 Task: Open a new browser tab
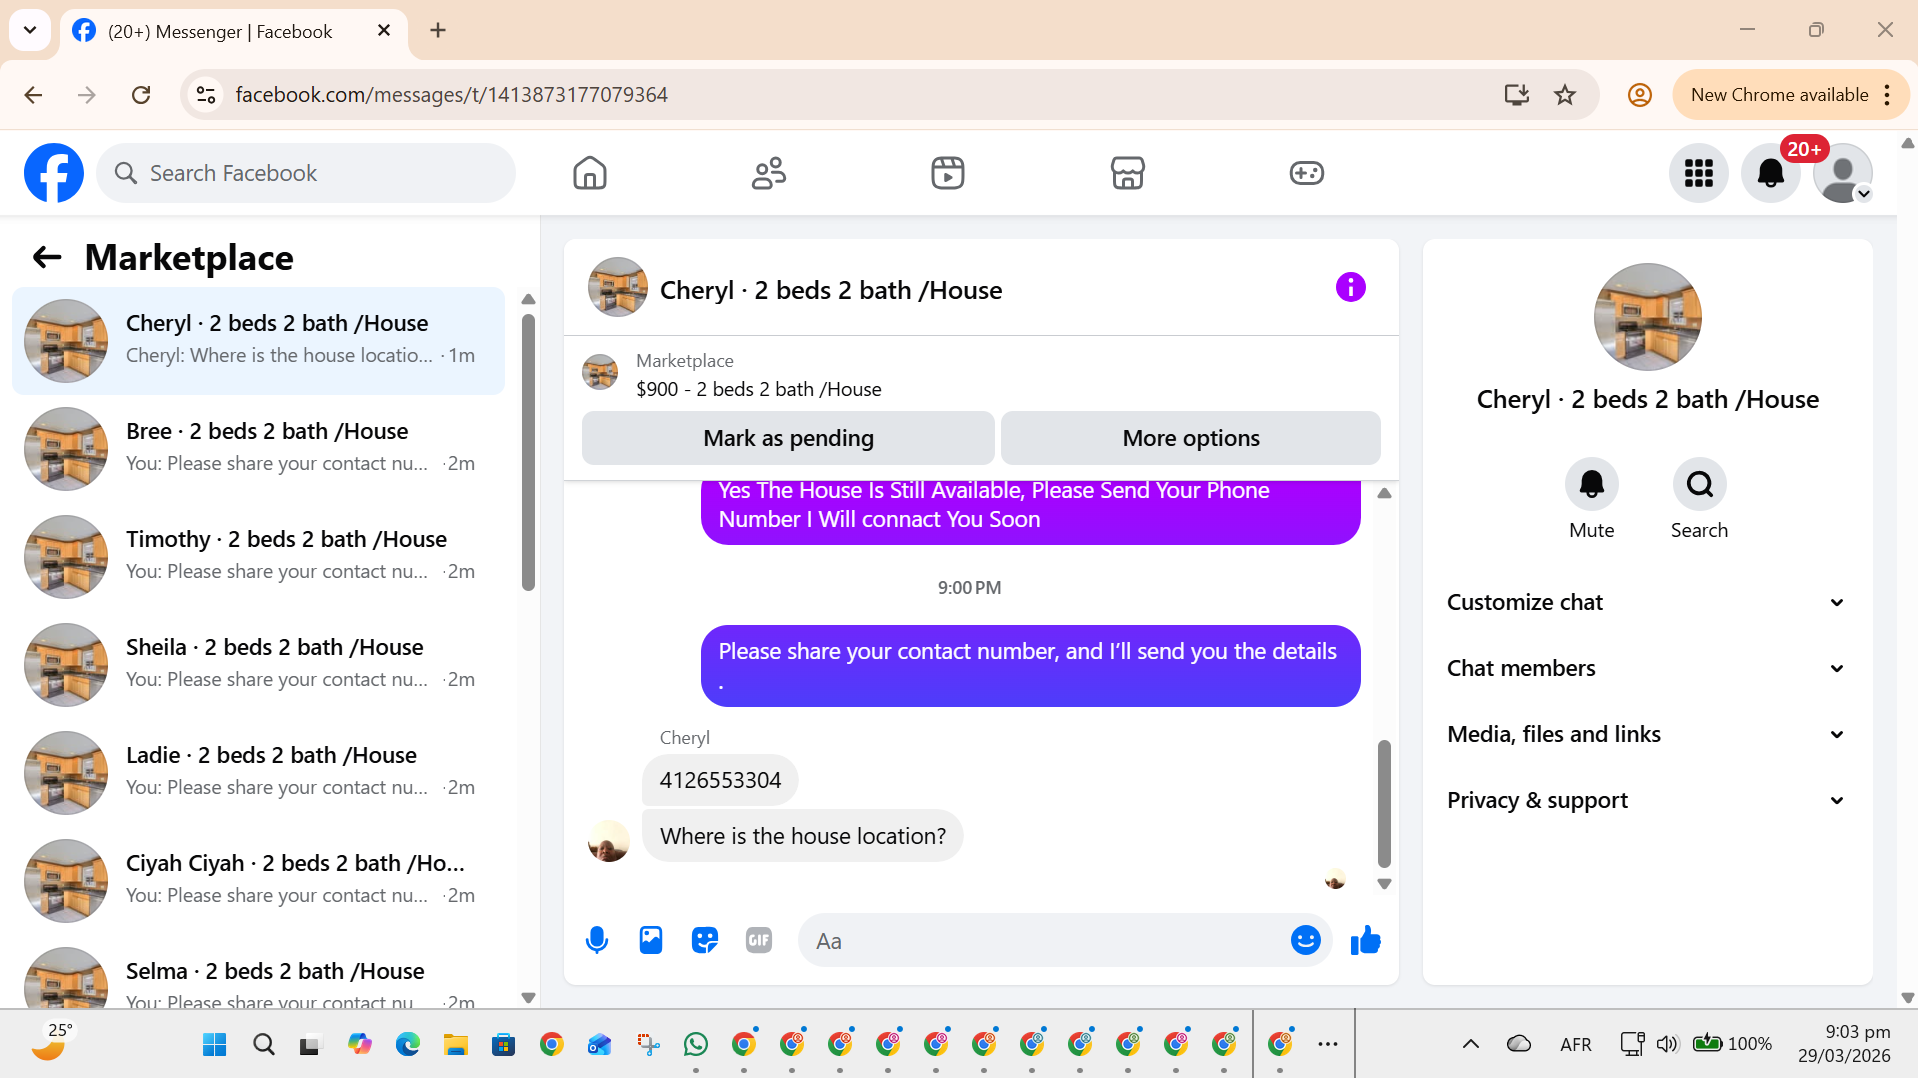[x=438, y=31]
